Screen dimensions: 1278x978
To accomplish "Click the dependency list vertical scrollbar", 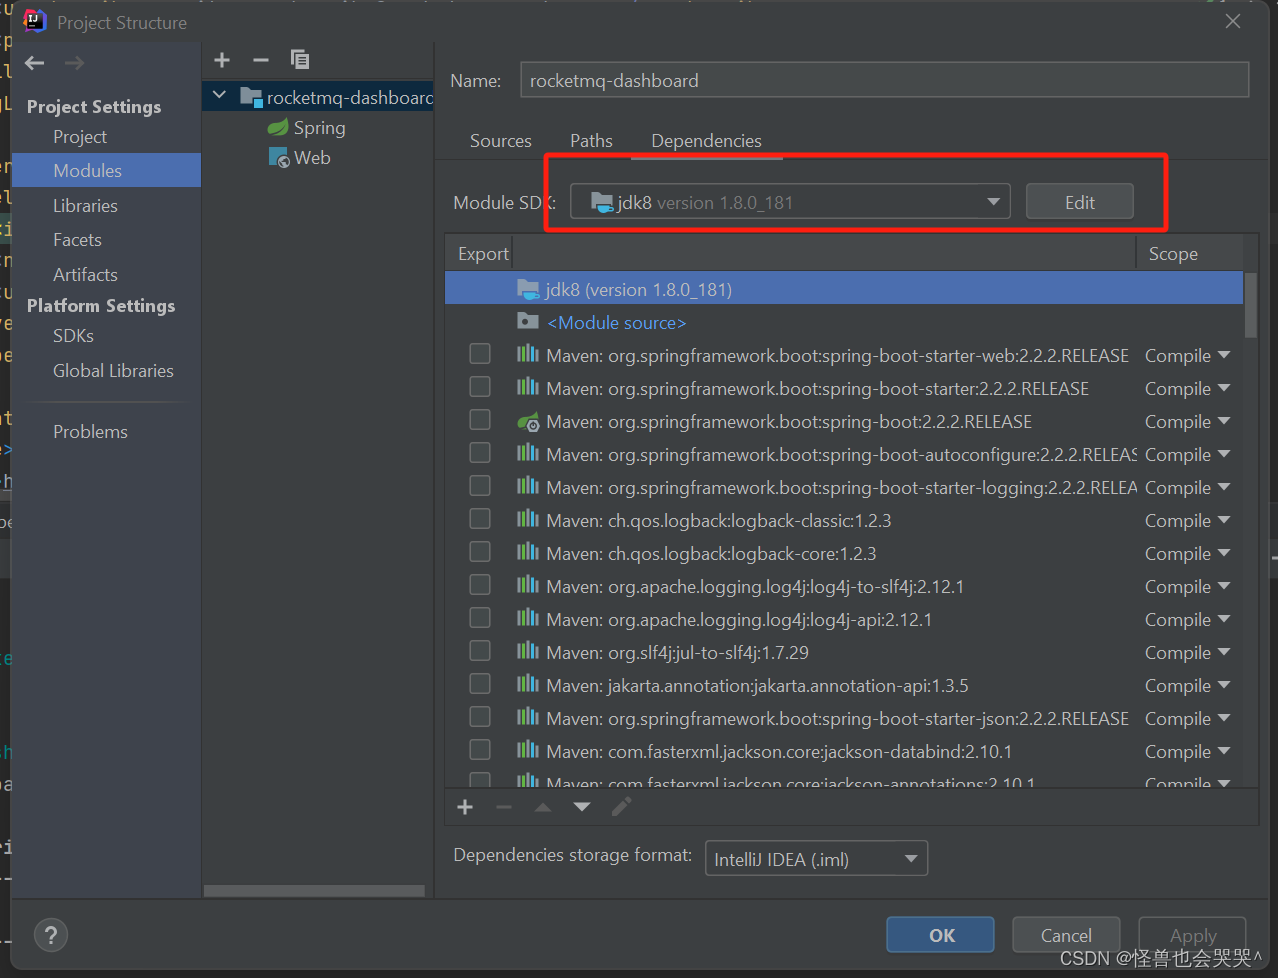I will [1250, 305].
